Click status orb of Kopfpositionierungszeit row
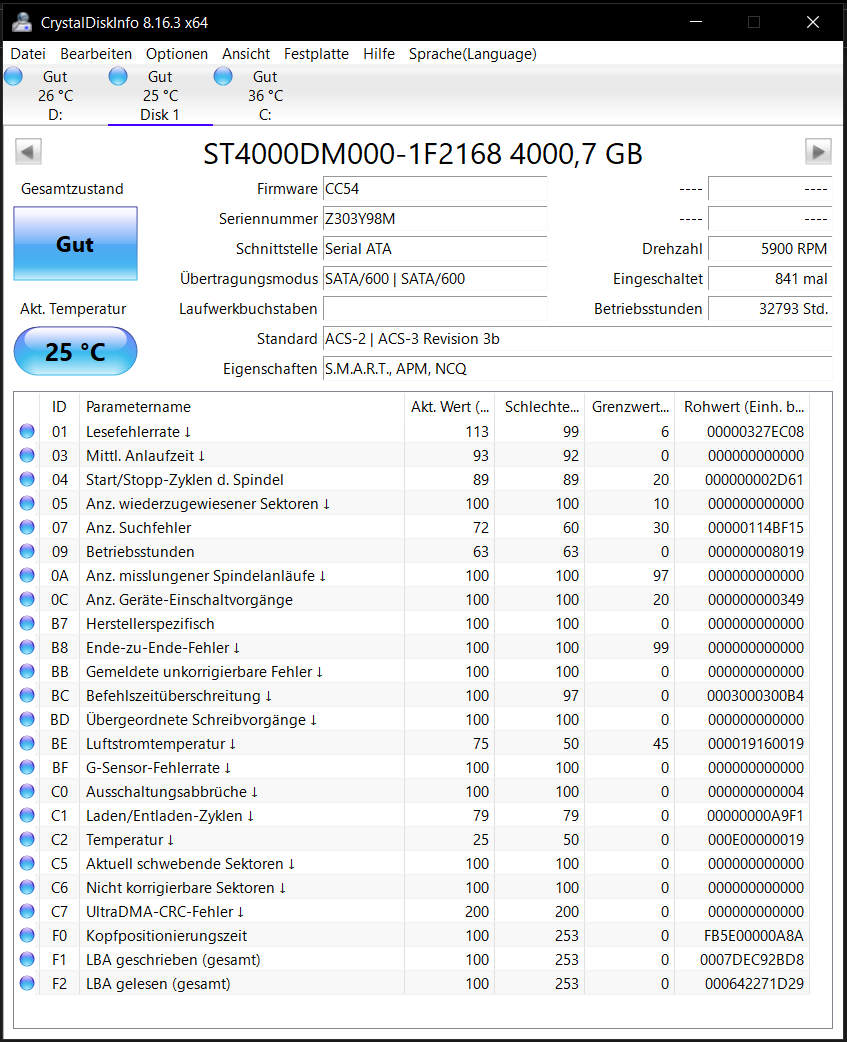Image resolution: width=847 pixels, height=1042 pixels. click(27, 935)
